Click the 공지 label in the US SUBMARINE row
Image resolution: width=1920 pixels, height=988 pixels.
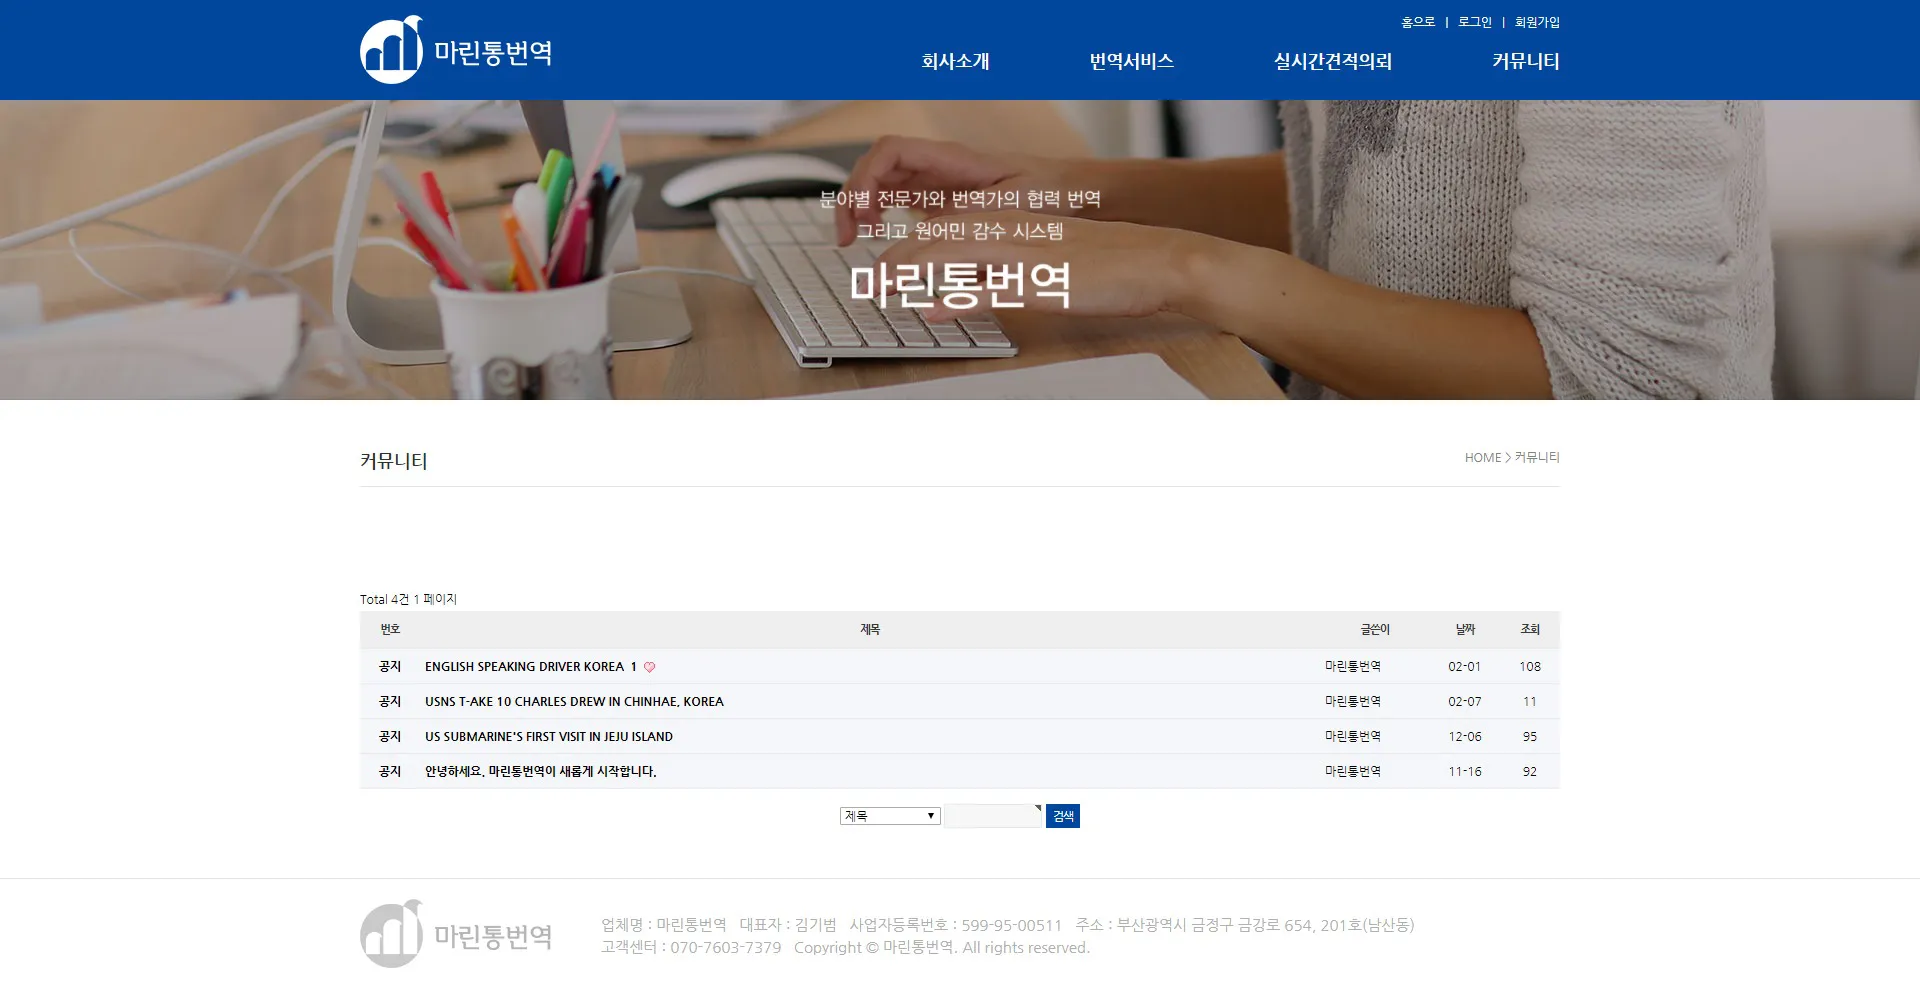(390, 737)
